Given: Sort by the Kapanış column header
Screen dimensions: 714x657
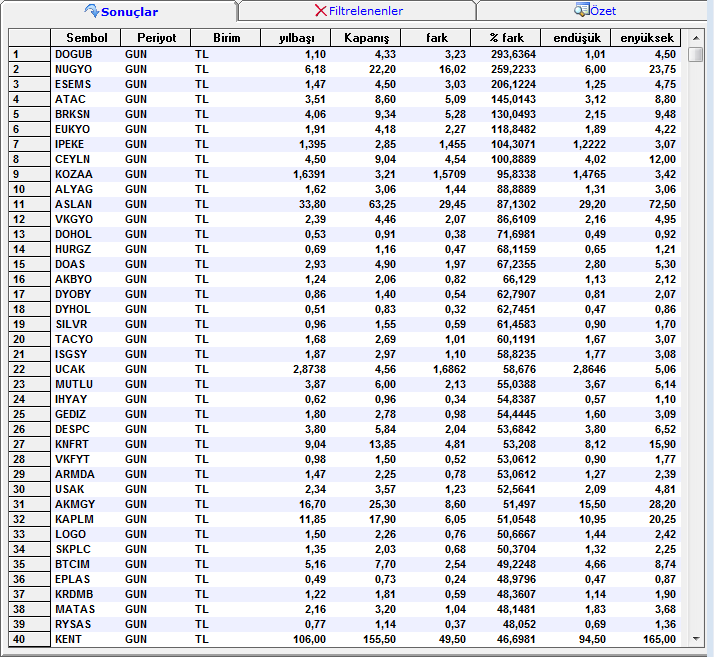Looking at the screenshot, I should tap(366, 38).
